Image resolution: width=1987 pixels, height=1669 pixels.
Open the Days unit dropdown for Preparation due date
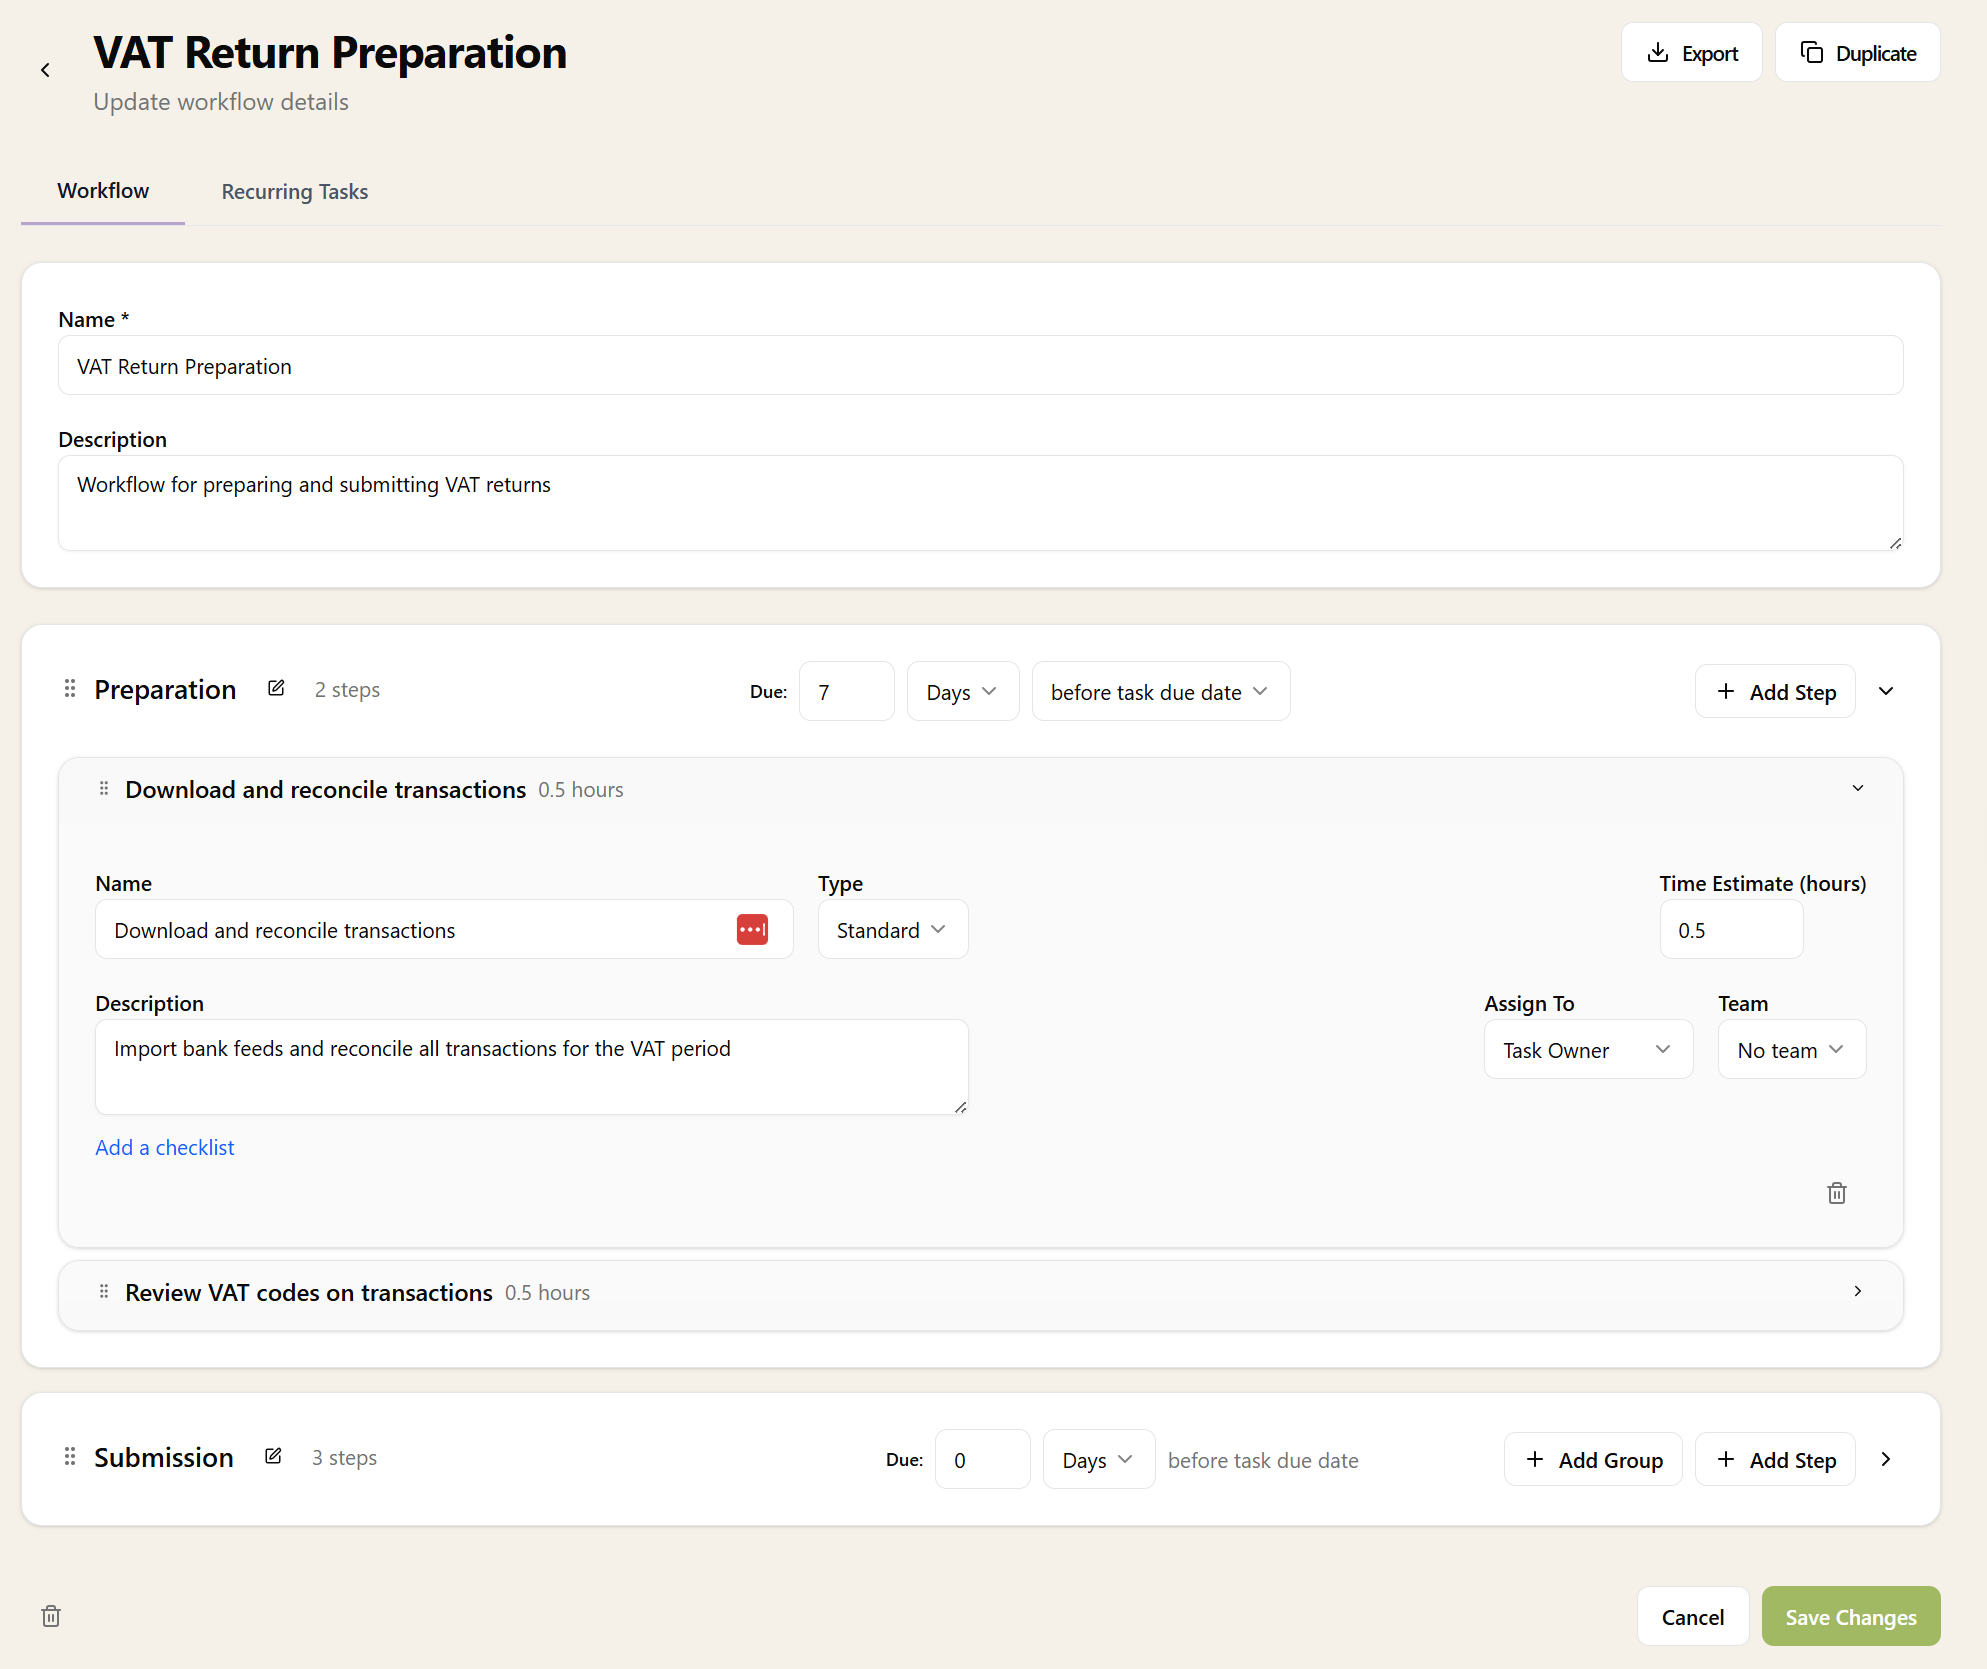[x=962, y=691]
